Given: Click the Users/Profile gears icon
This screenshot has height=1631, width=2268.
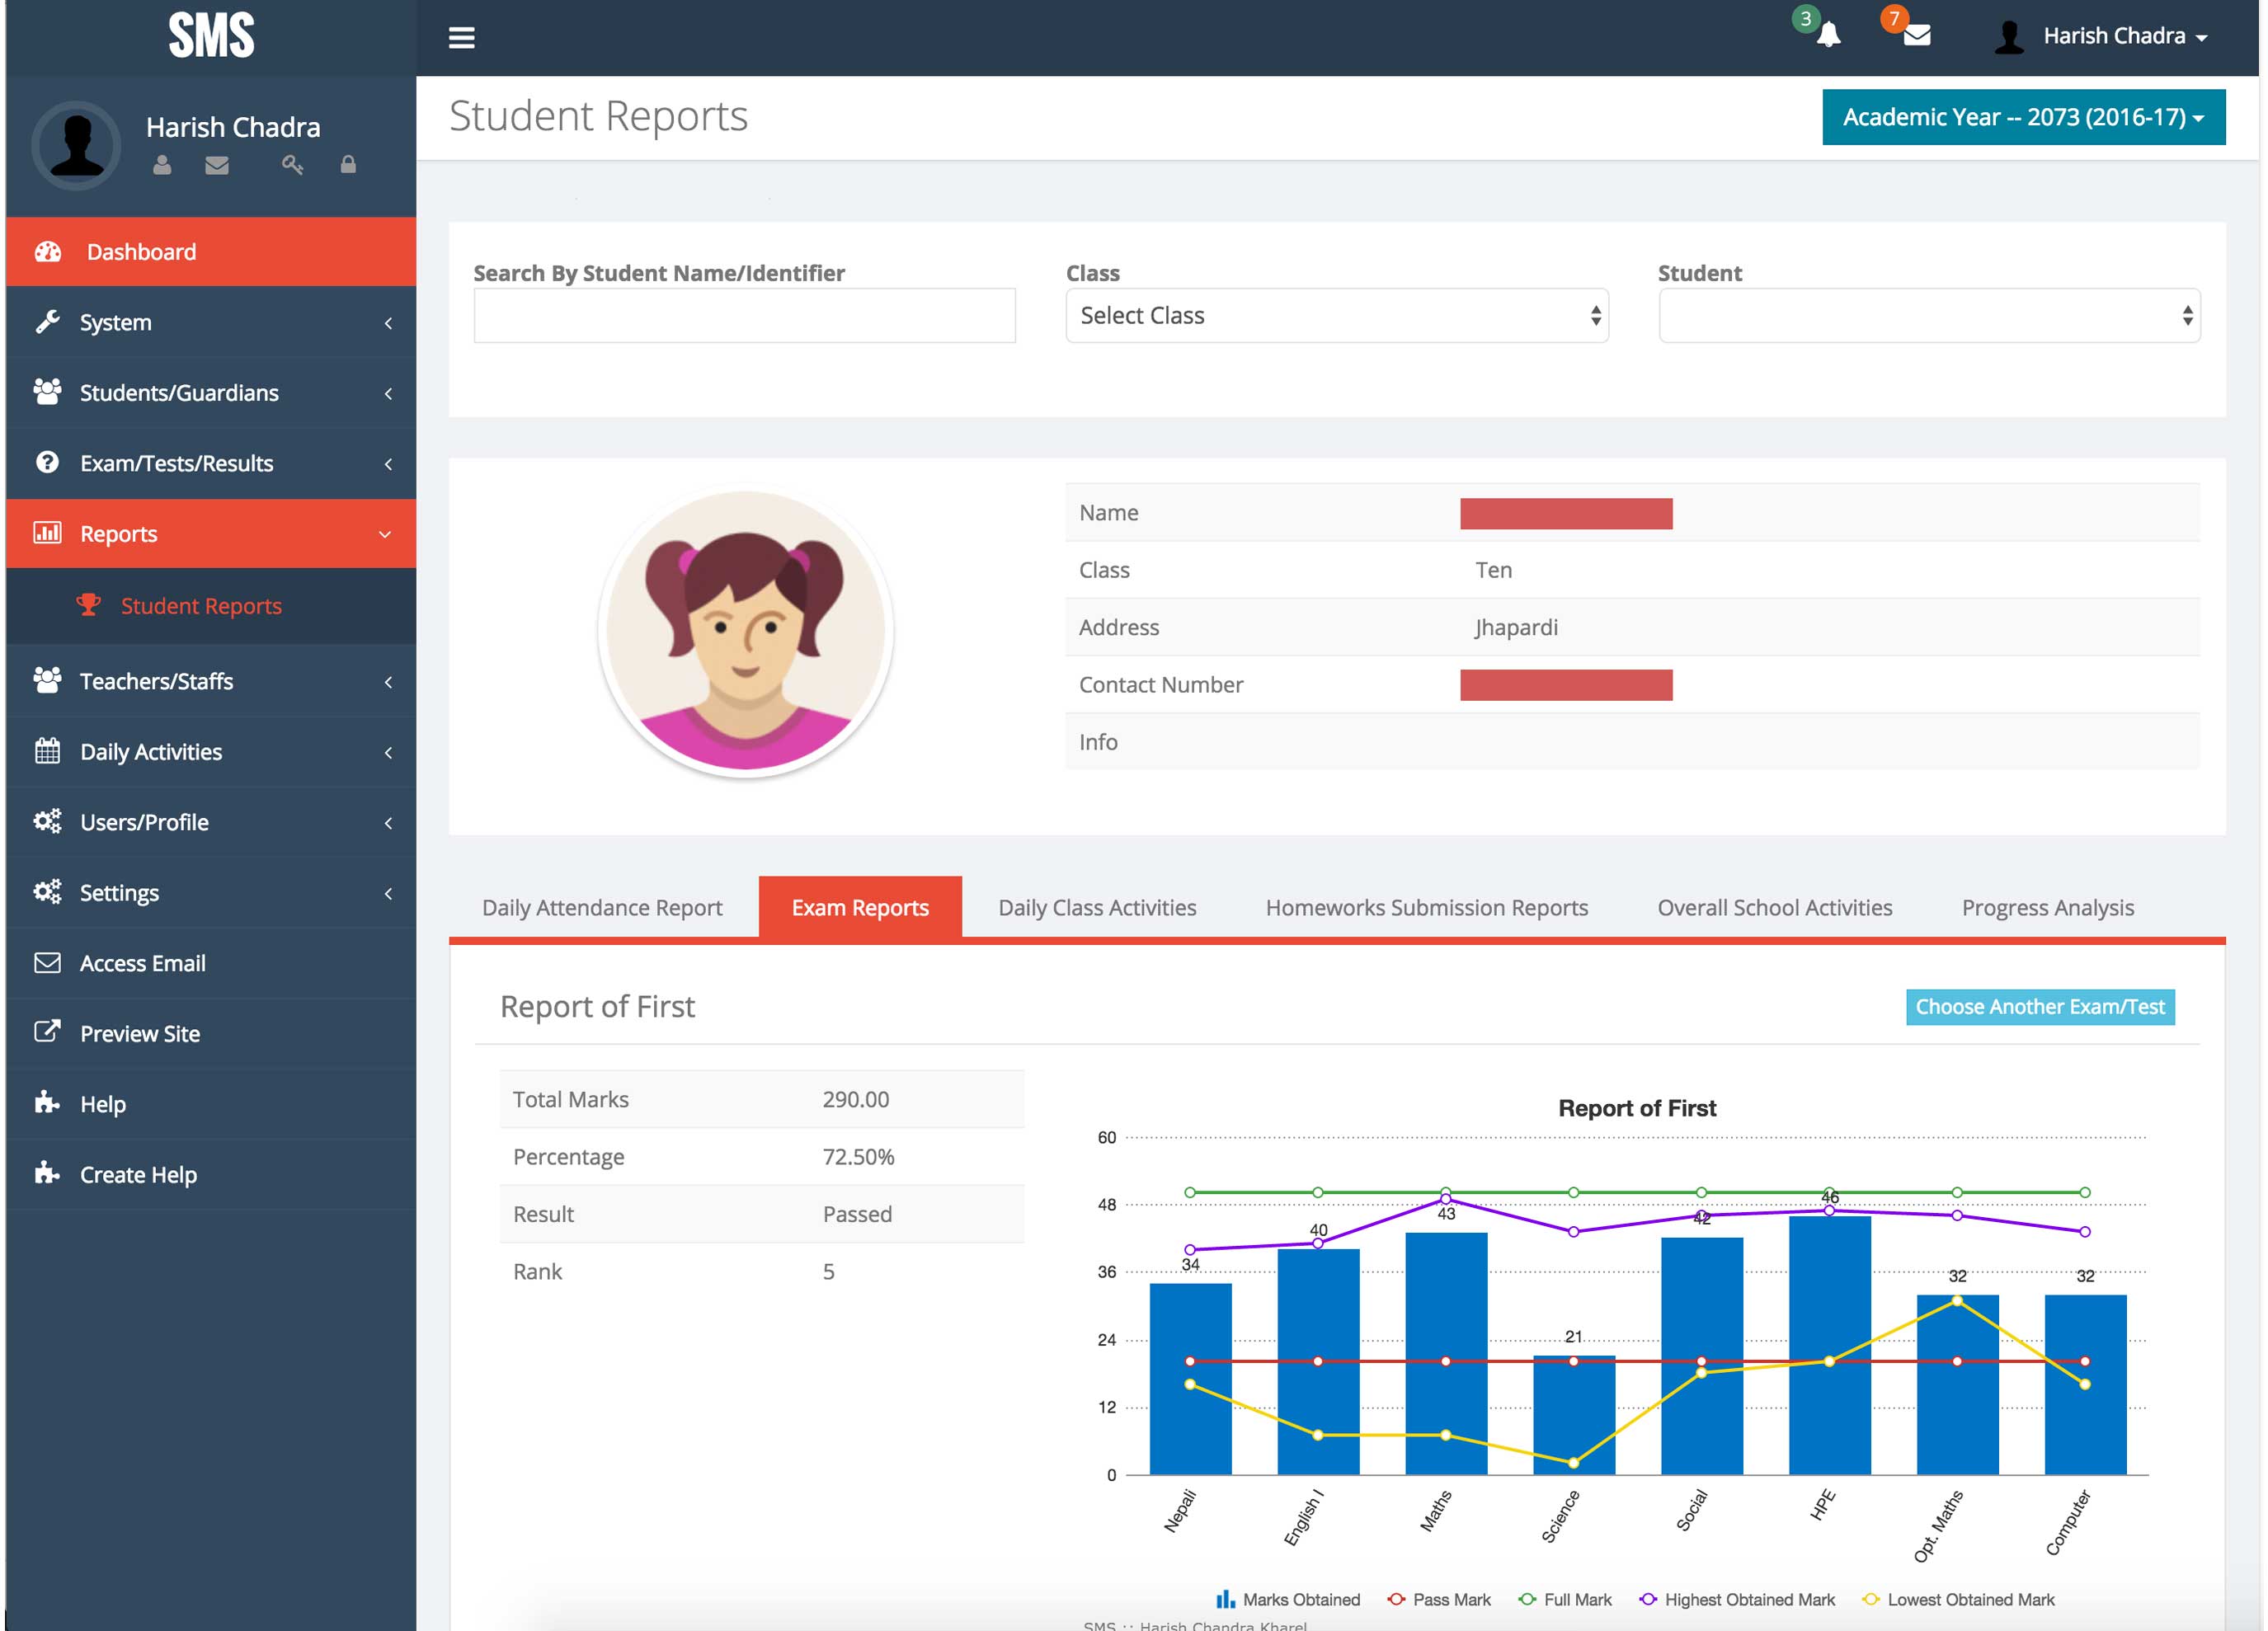Looking at the screenshot, I should tap(47, 821).
